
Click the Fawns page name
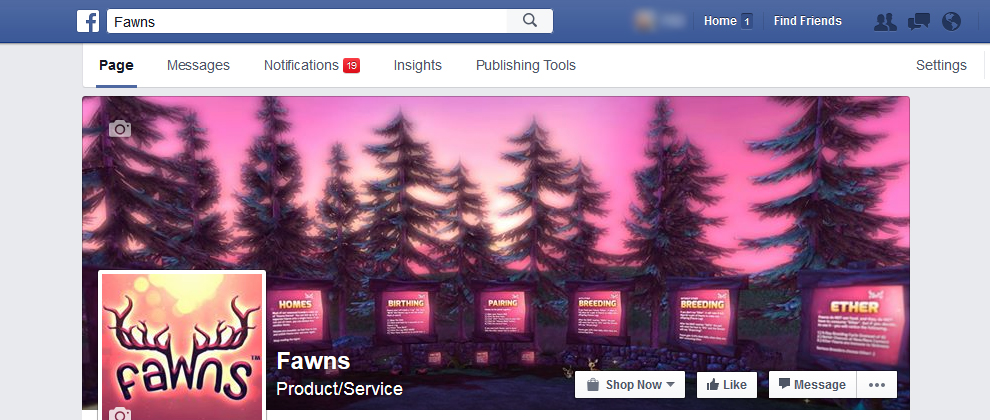(x=313, y=361)
